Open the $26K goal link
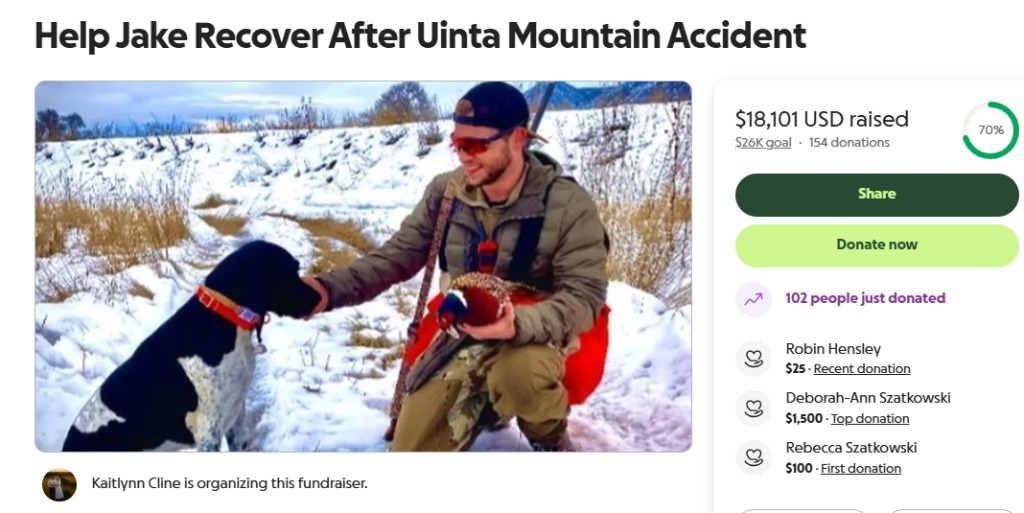Viewport: 1024px width, 513px height. point(763,142)
